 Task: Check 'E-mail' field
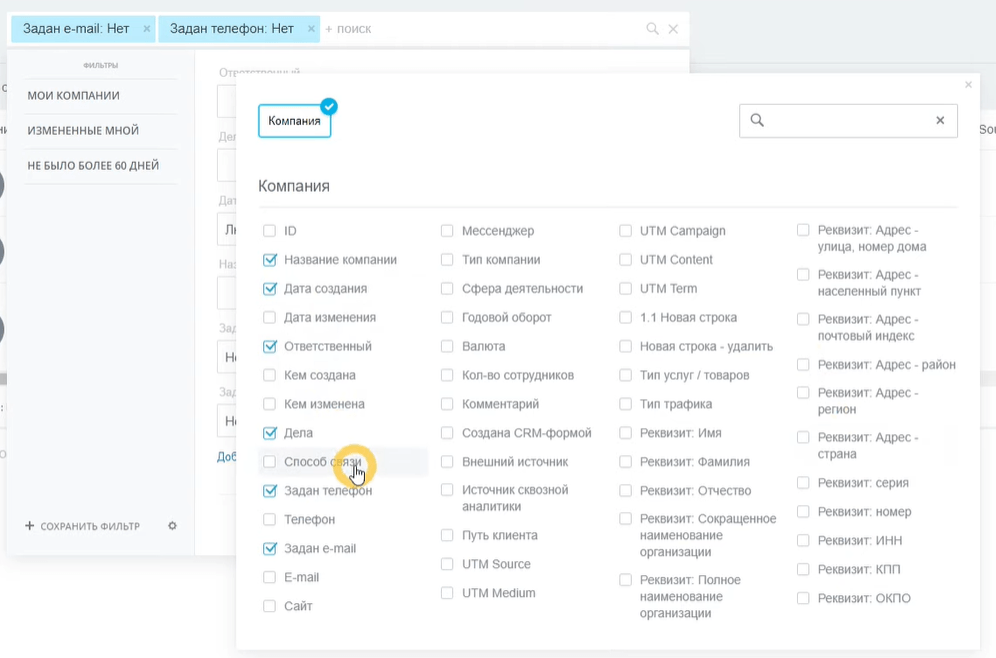[x=269, y=577]
